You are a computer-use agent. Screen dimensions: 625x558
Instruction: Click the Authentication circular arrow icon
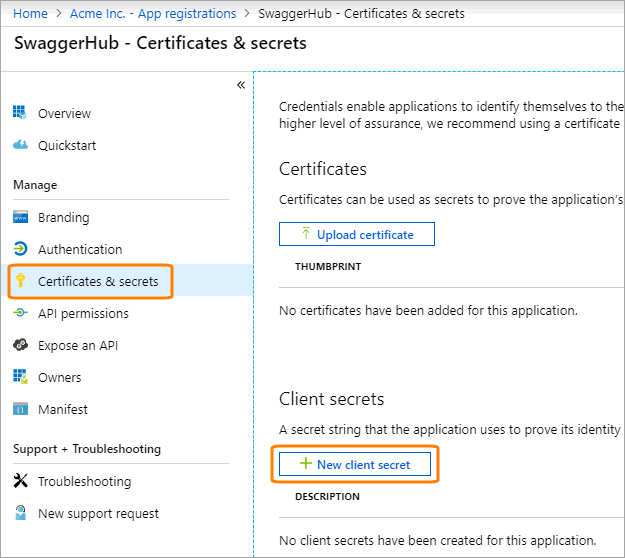pos(20,249)
